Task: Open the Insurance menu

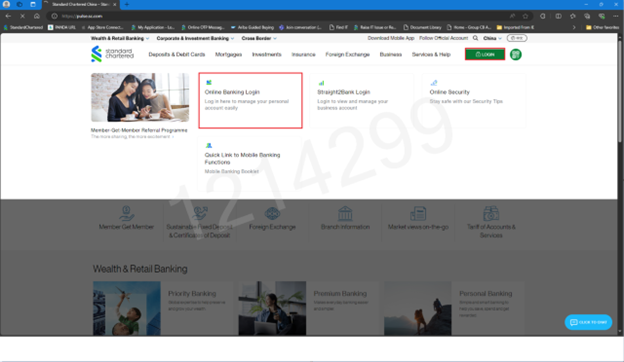Action: 303,54
